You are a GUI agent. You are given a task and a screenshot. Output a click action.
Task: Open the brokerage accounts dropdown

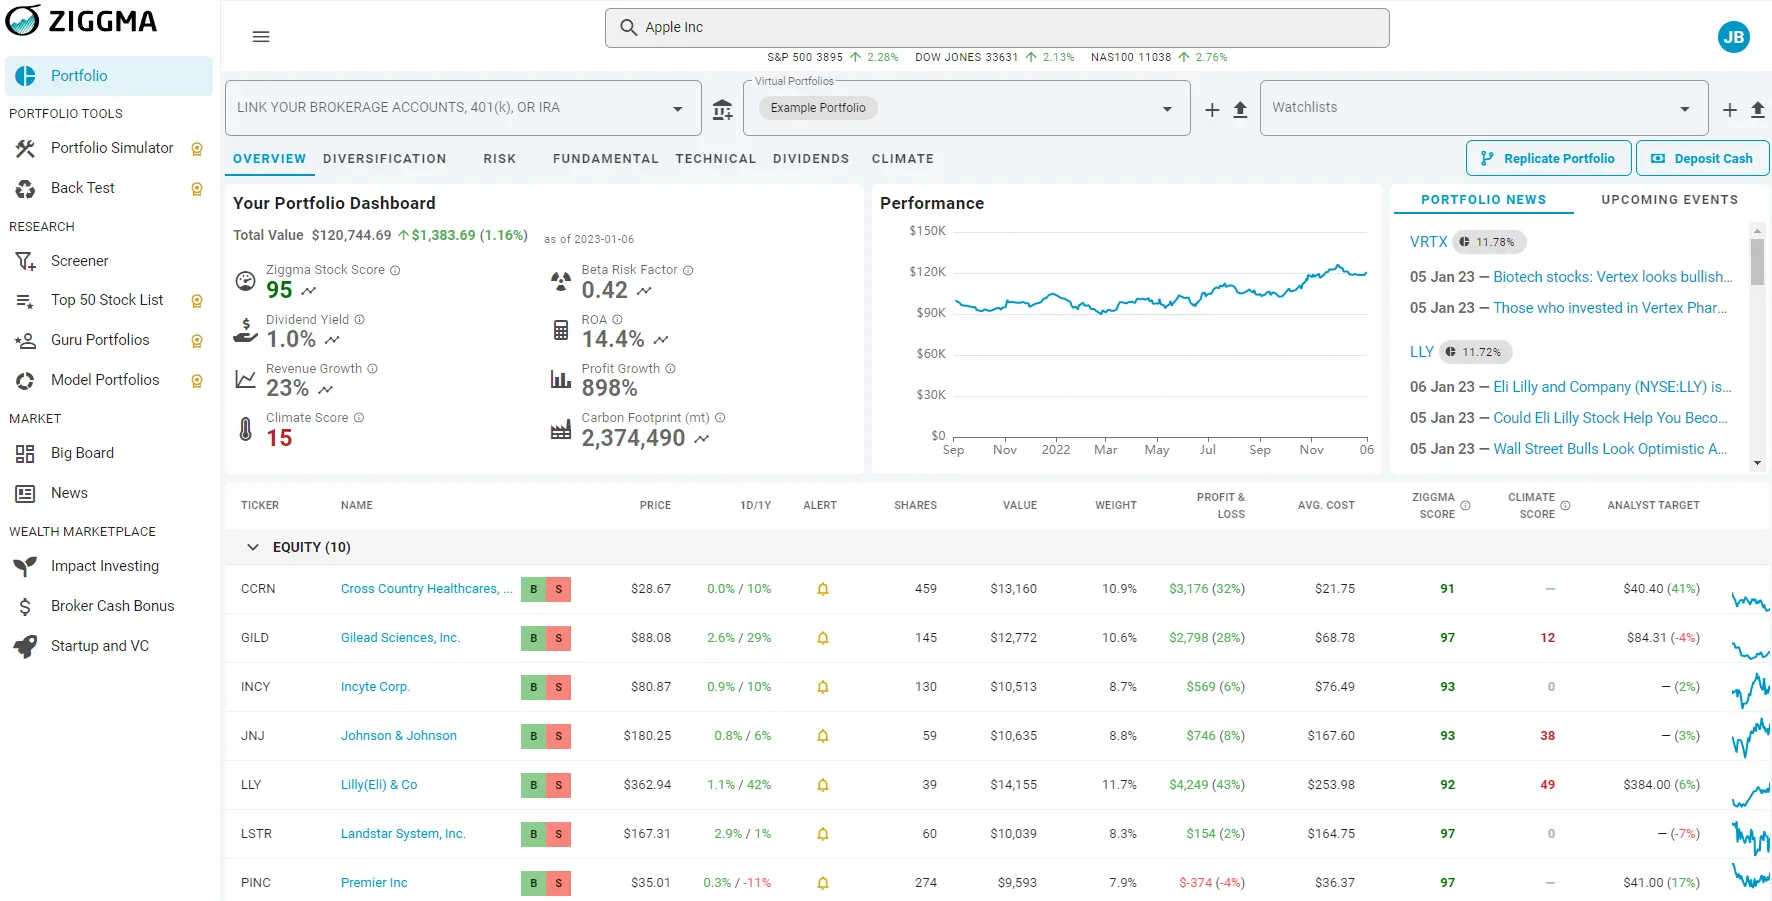[677, 109]
